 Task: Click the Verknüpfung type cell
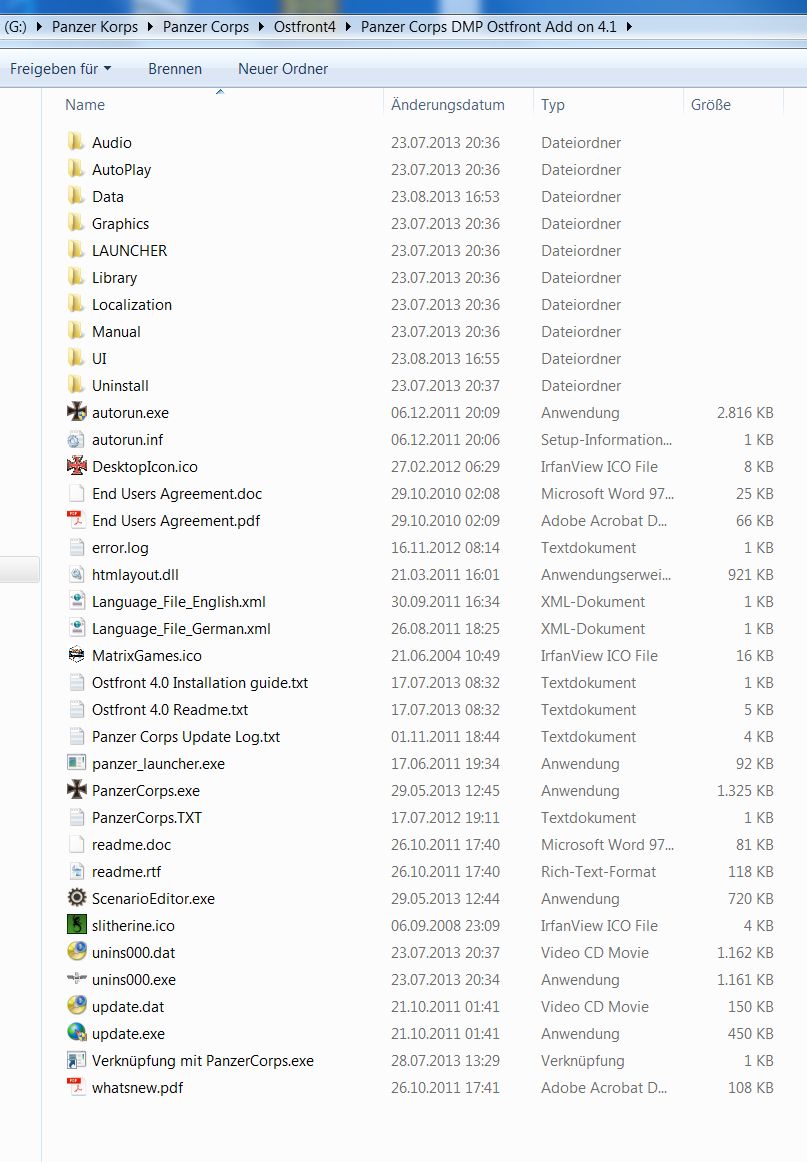582,1060
